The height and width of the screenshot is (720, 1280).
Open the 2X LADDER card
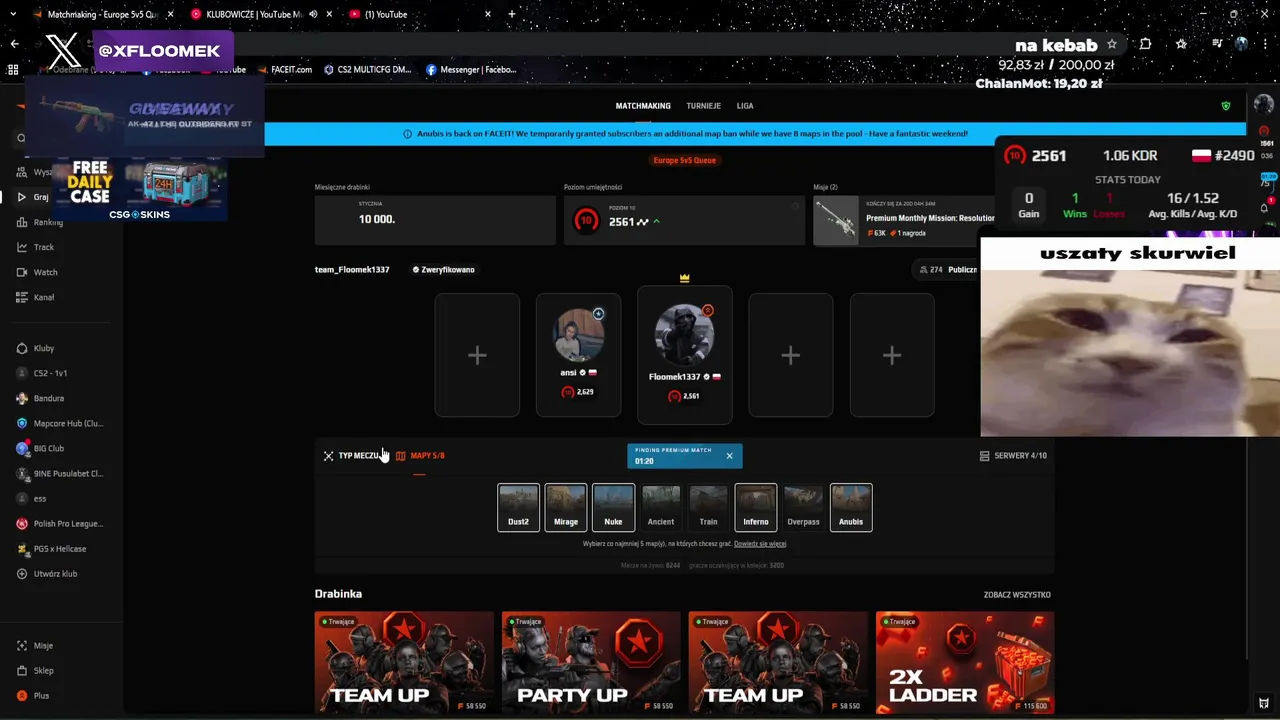[965, 663]
